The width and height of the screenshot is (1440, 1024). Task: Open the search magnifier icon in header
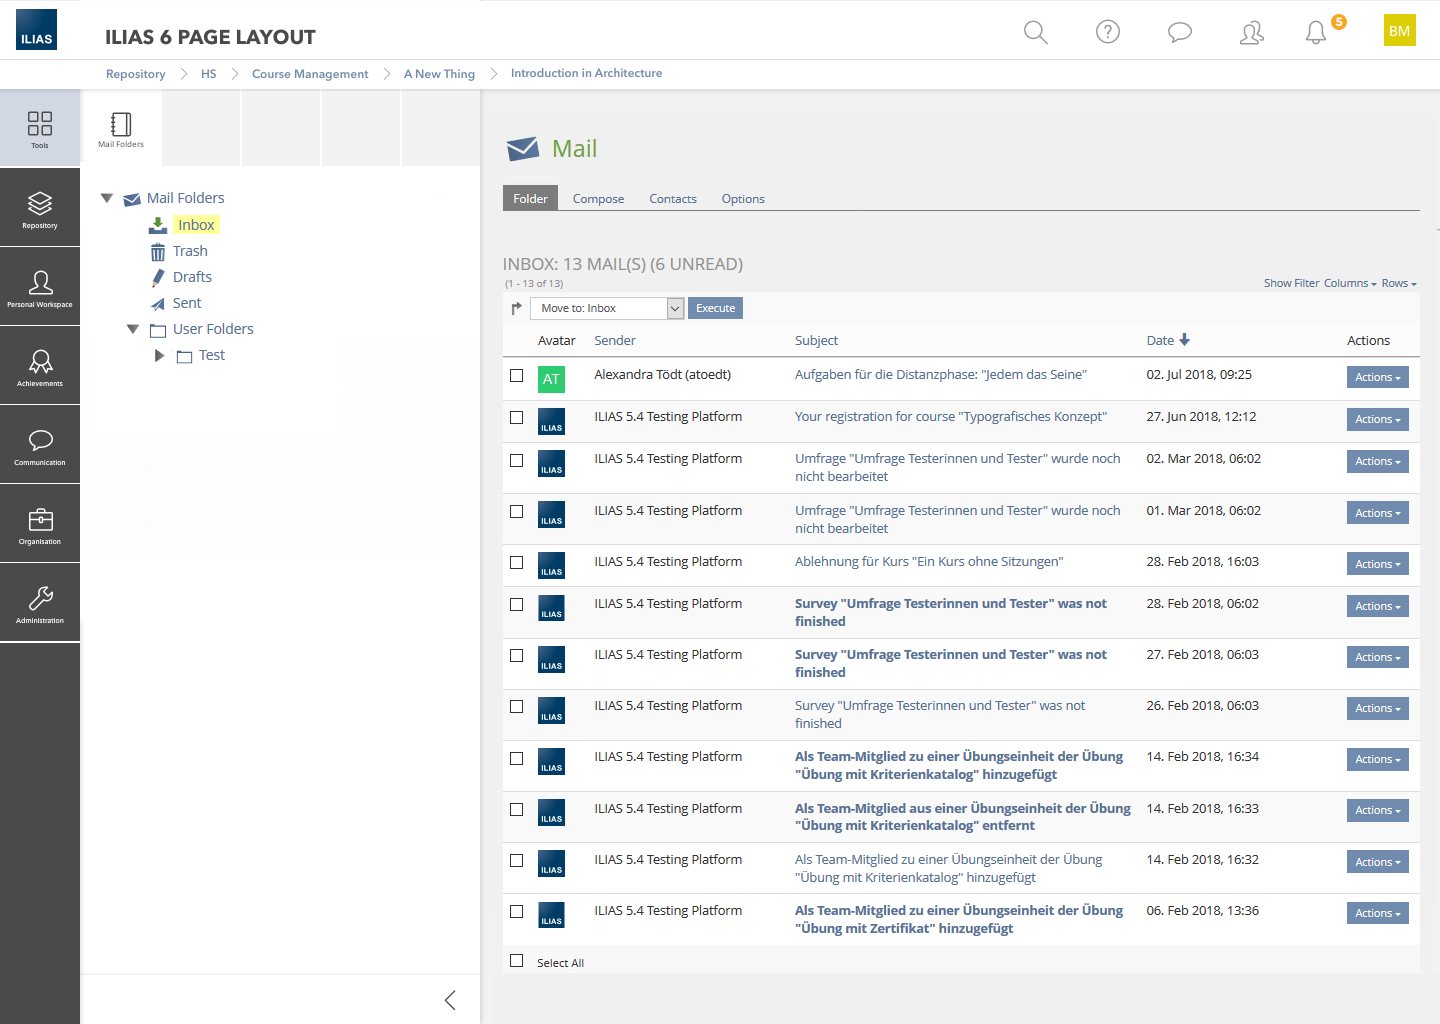click(x=1035, y=32)
